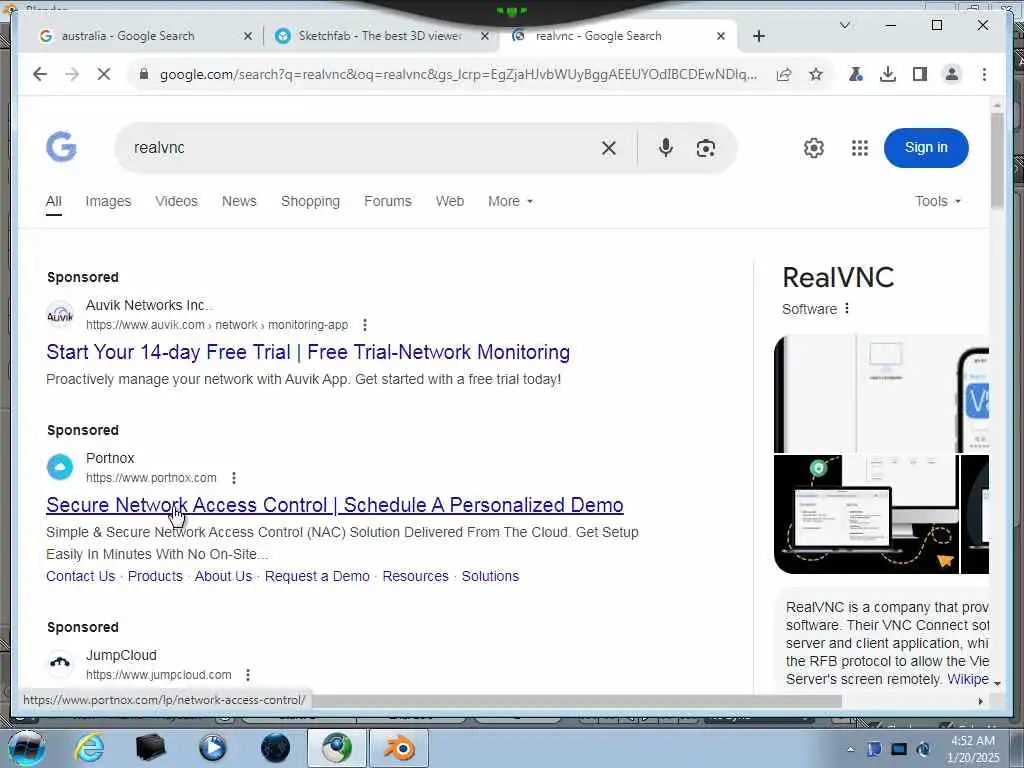Click the forward navigation arrow

(72, 74)
